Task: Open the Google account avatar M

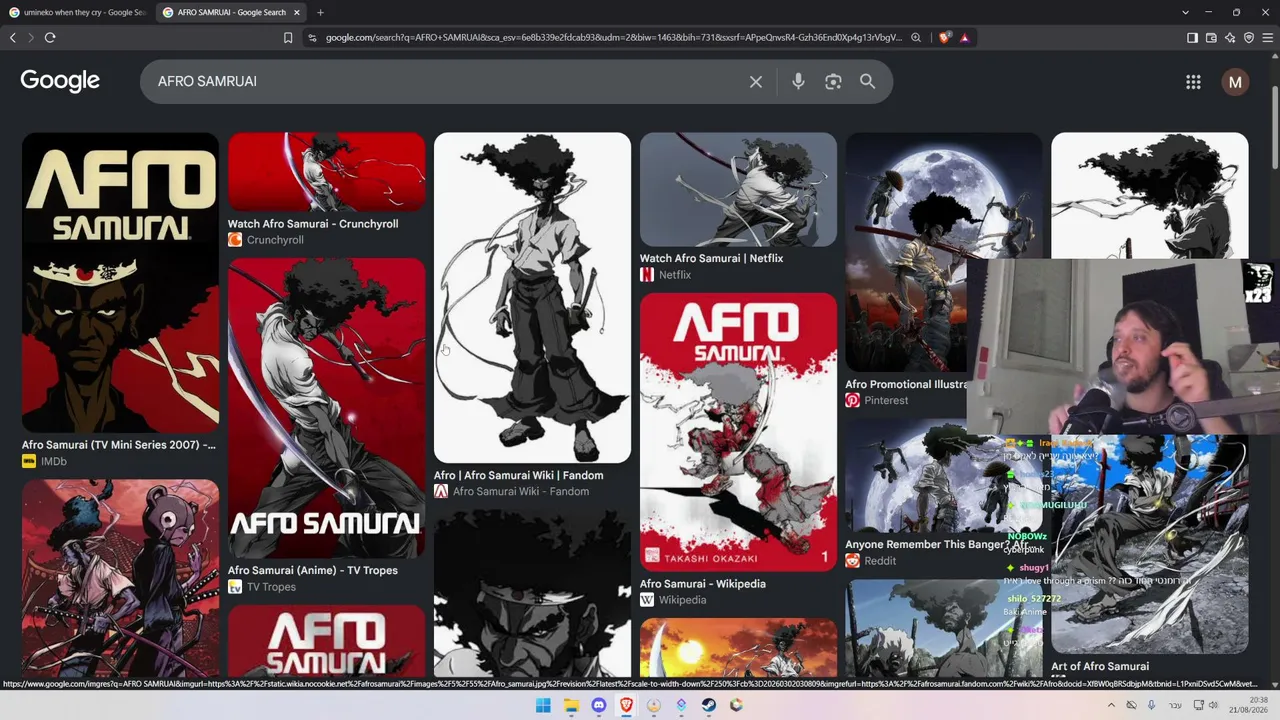Action: click(x=1235, y=82)
